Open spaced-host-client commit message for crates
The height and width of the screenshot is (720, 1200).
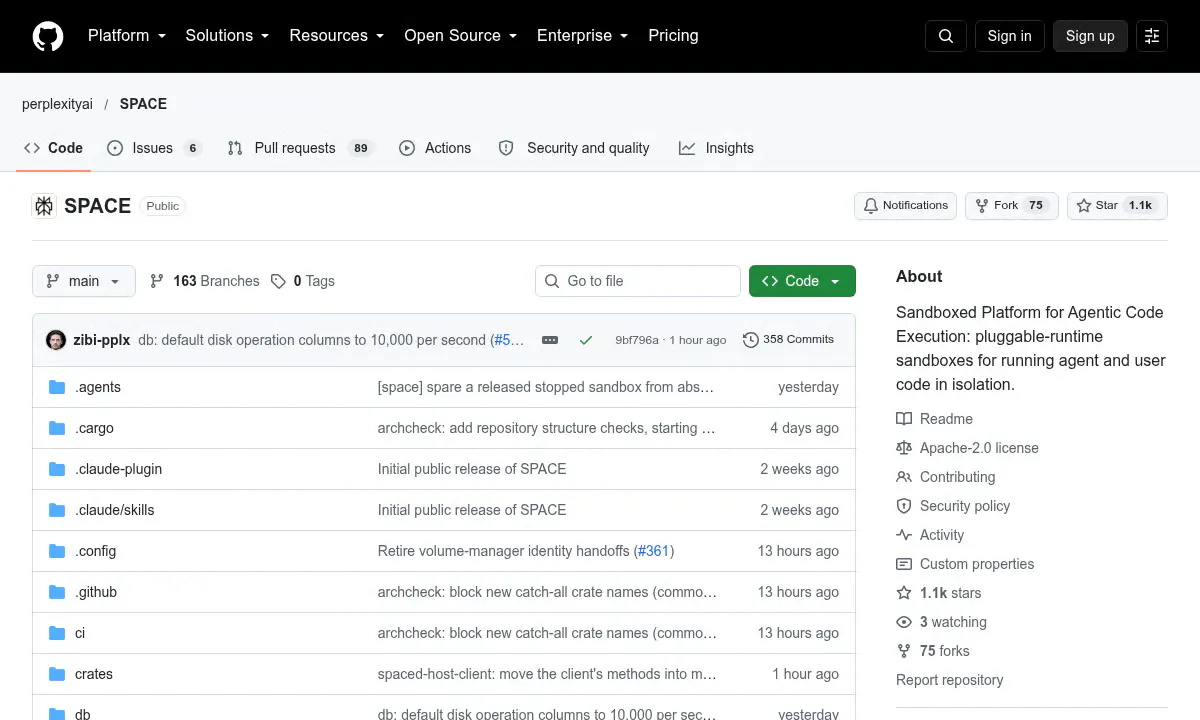point(547,674)
